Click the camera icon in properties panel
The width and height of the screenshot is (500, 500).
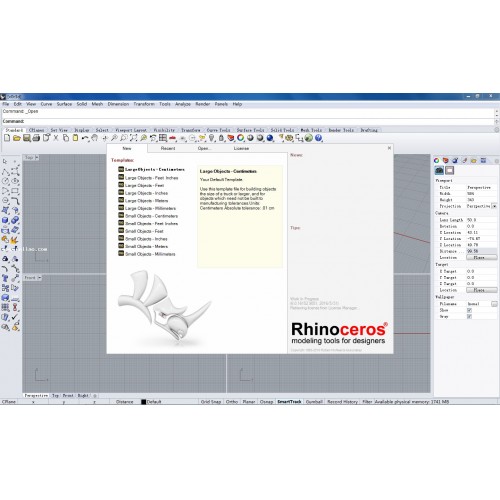(439, 170)
